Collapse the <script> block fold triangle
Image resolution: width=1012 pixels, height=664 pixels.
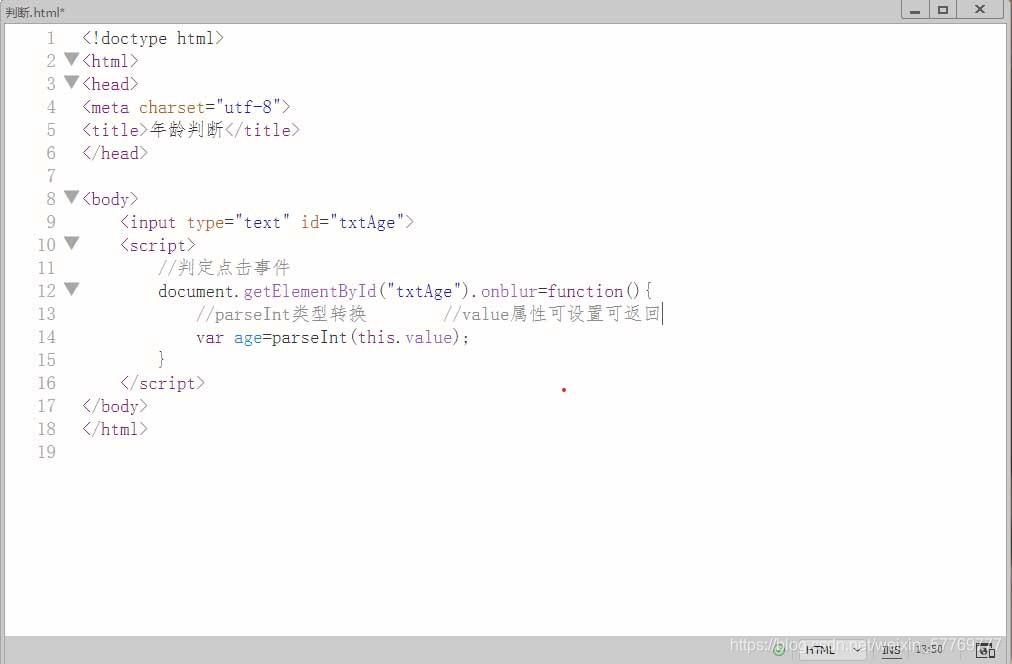(72, 243)
